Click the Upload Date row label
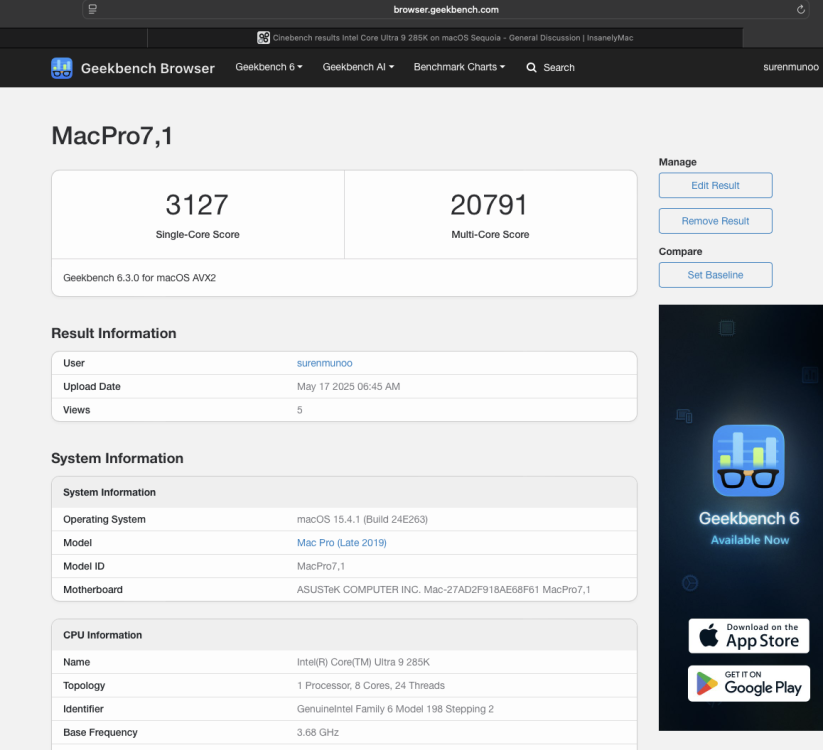The image size is (823, 750). (92, 387)
